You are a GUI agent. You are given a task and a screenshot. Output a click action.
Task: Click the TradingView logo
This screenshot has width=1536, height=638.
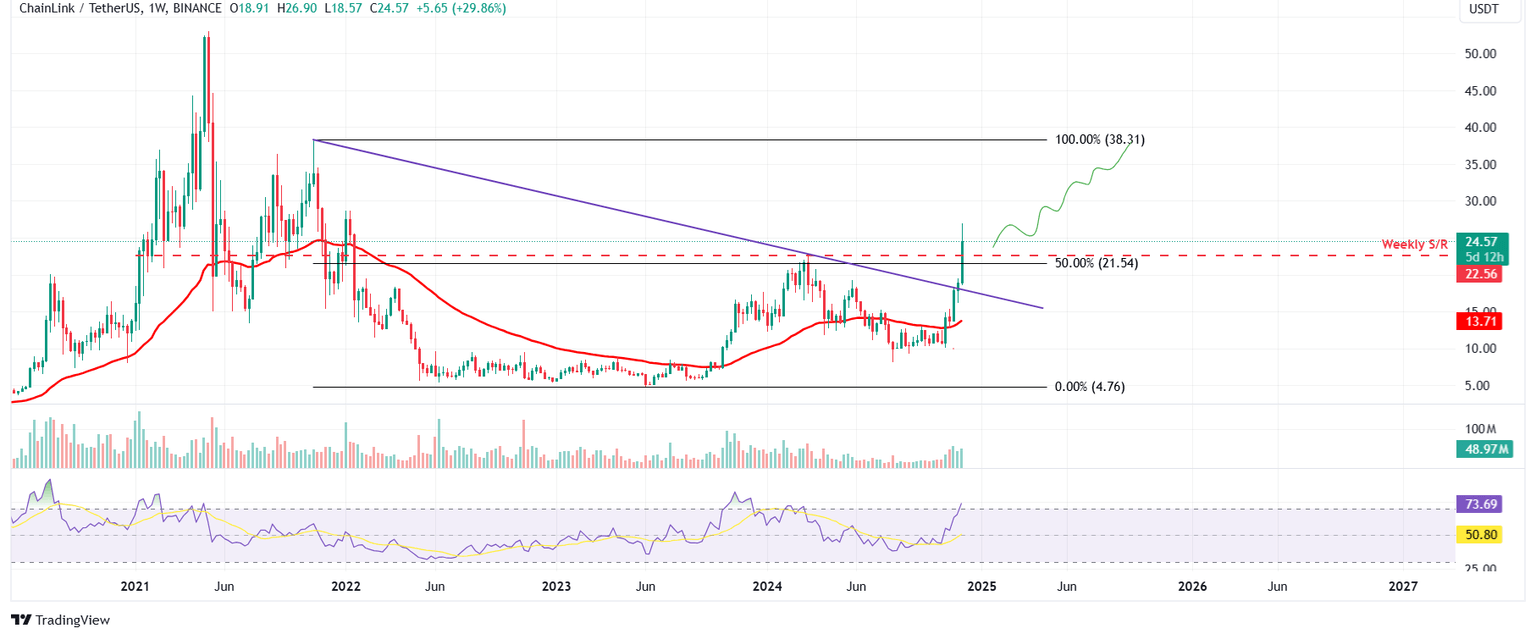61,620
